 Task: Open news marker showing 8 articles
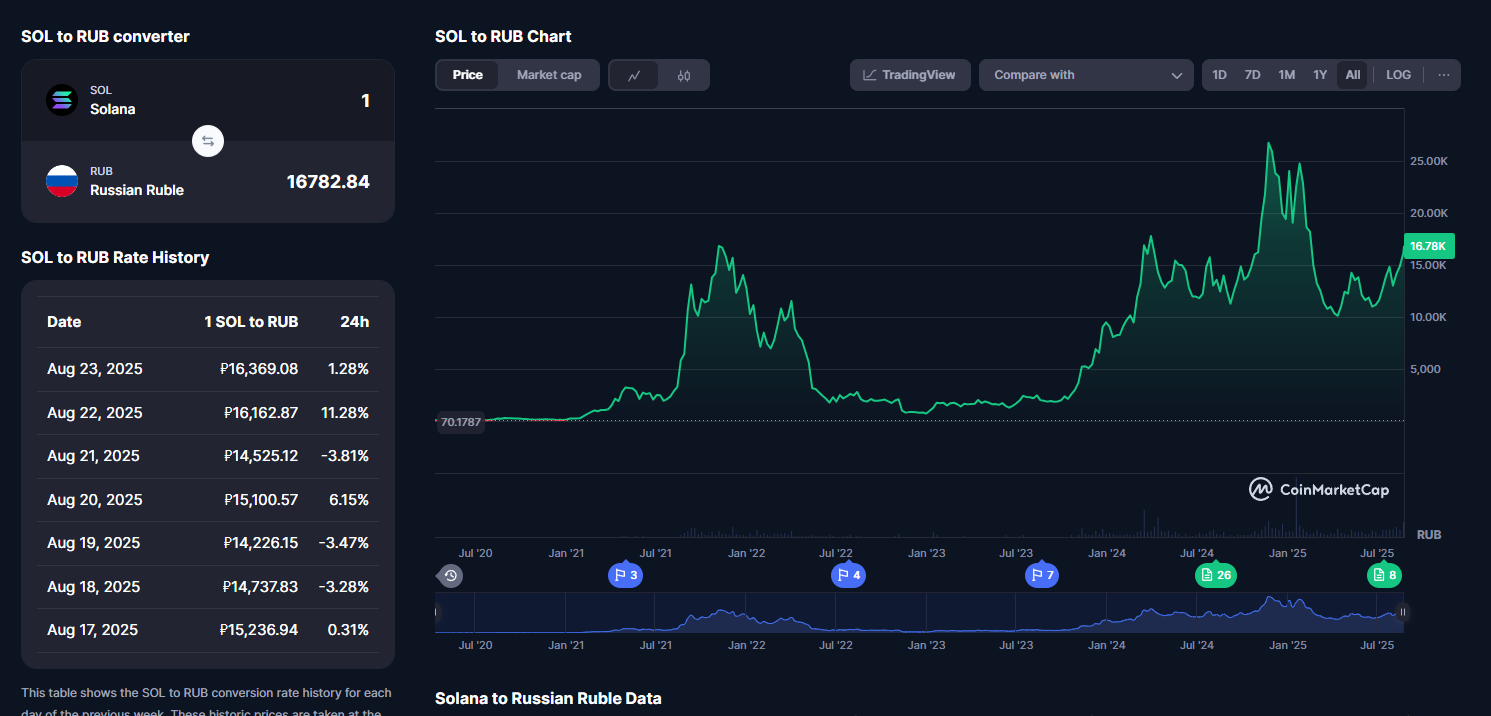(x=1385, y=575)
